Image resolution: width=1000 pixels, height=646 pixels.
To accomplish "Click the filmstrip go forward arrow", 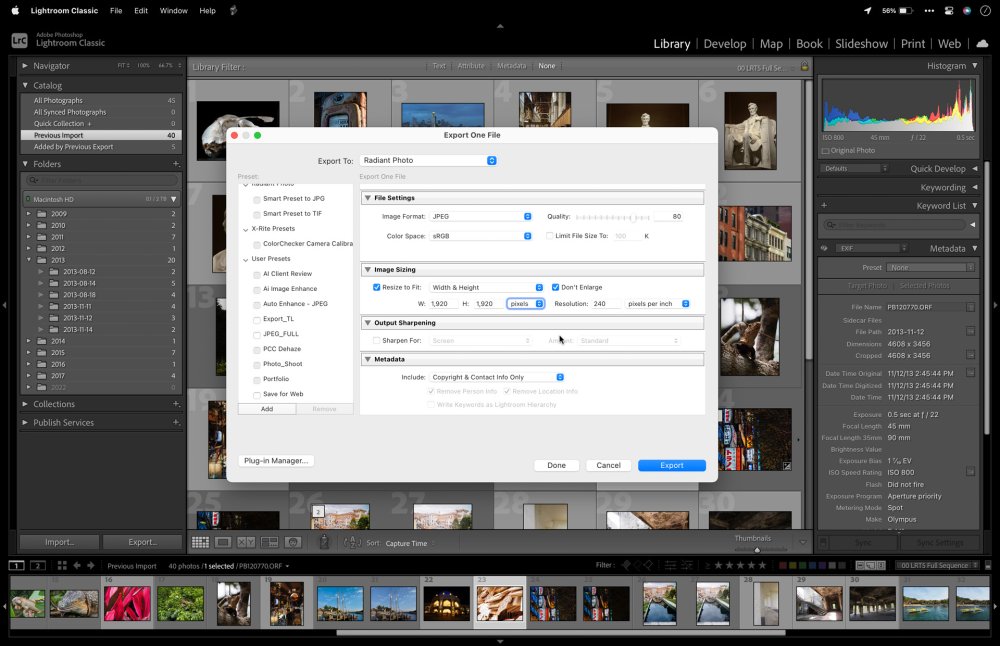I will pos(93,566).
